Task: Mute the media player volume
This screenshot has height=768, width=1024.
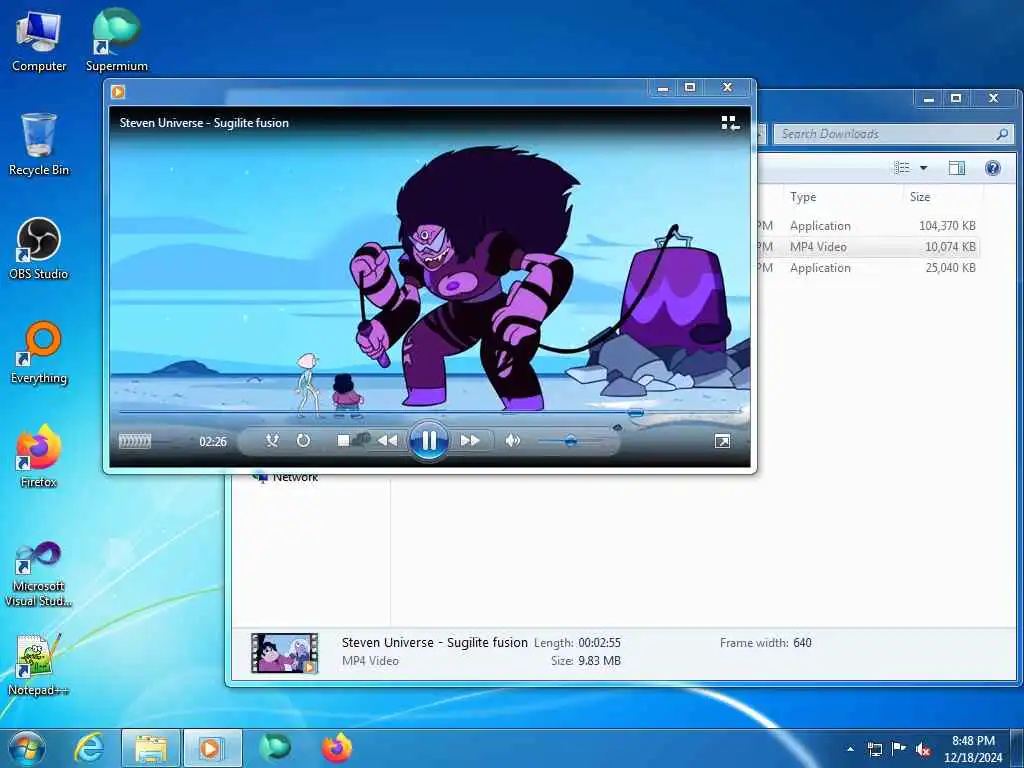Action: pyautogui.click(x=513, y=441)
